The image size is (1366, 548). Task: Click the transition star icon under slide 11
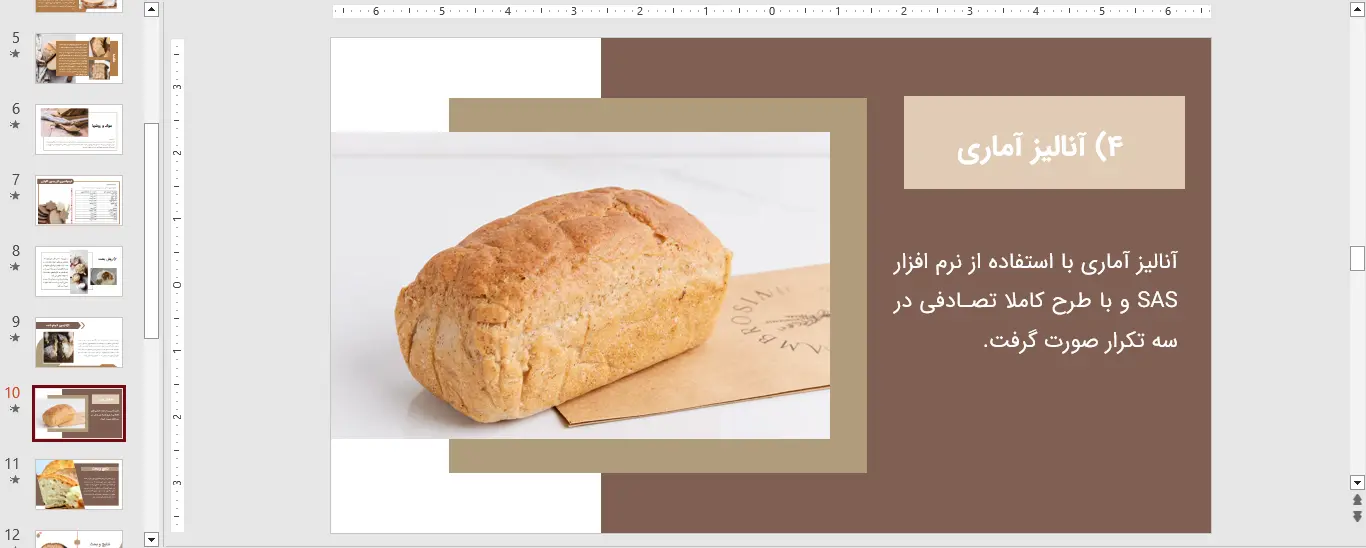pos(14,480)
